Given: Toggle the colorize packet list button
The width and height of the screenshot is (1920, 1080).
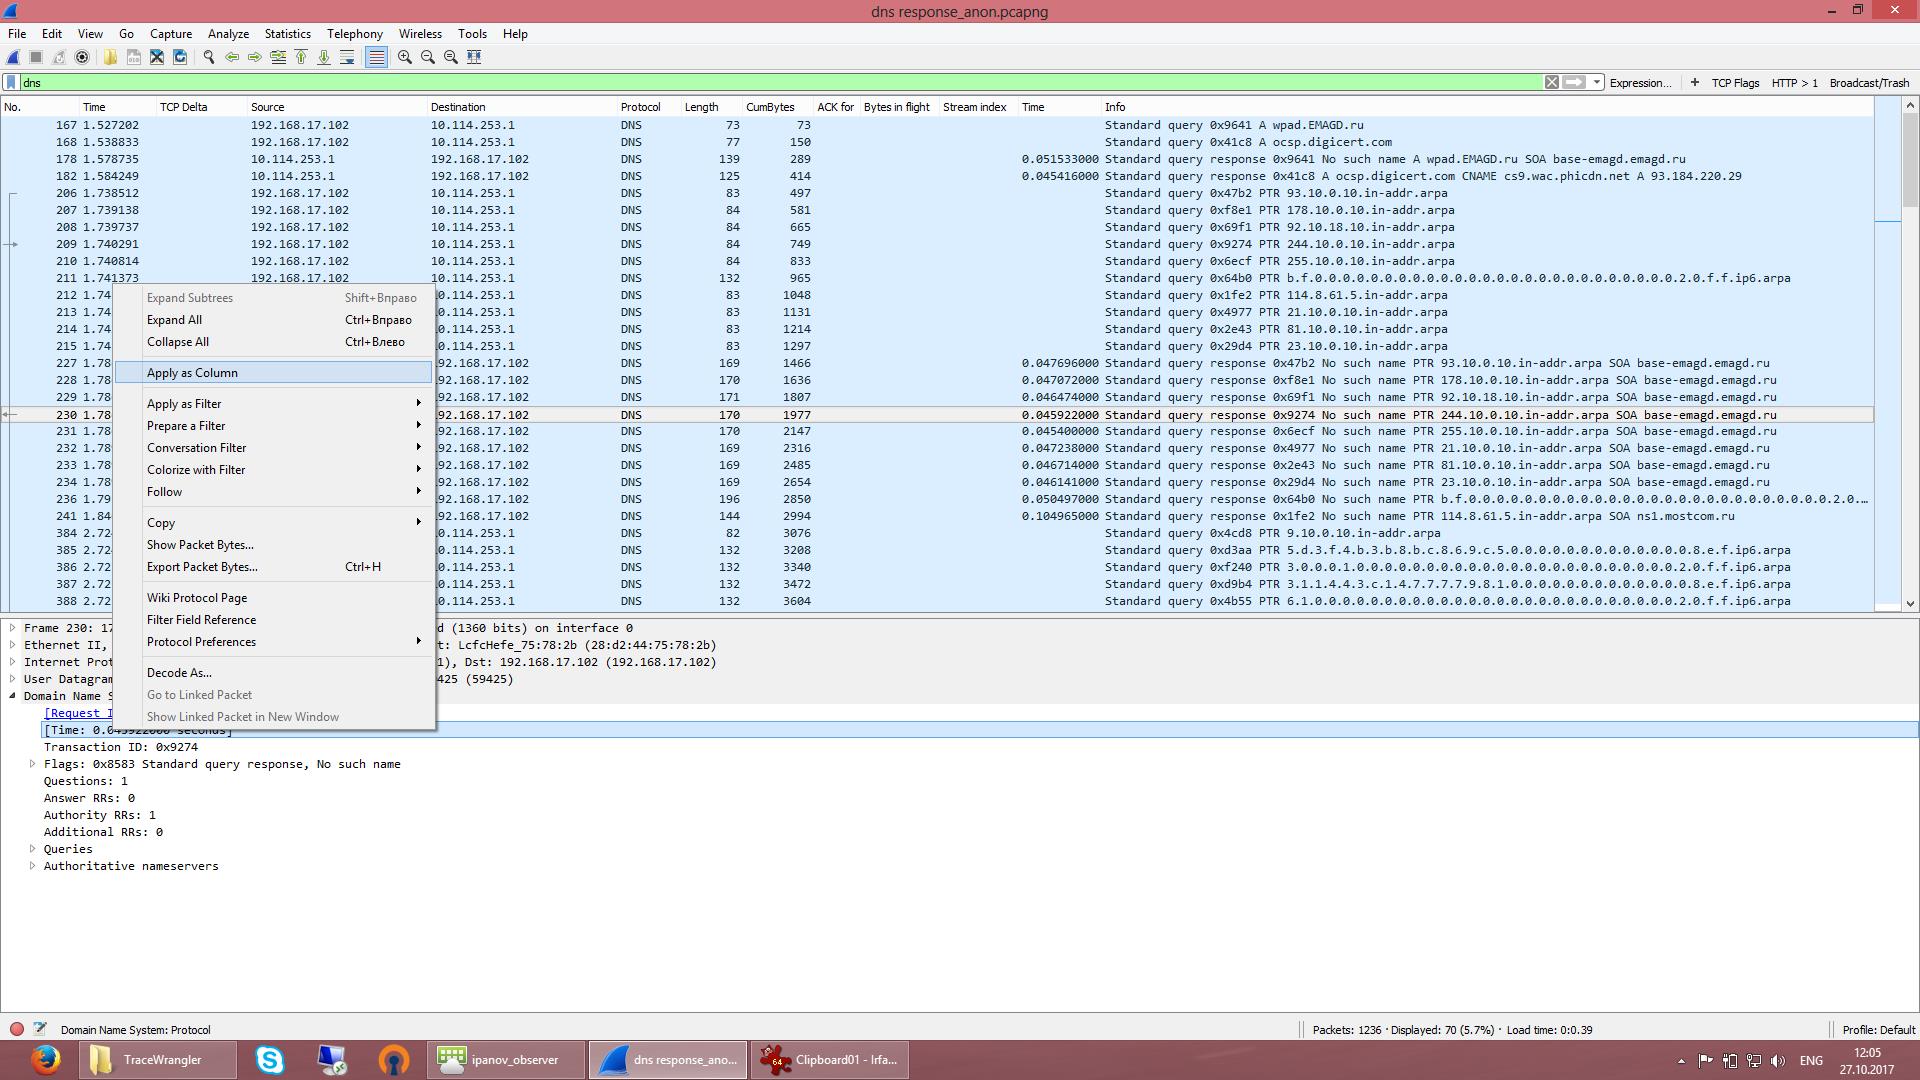Looking at the screenshot, I should pyautogui.click(x=376, y=57).
